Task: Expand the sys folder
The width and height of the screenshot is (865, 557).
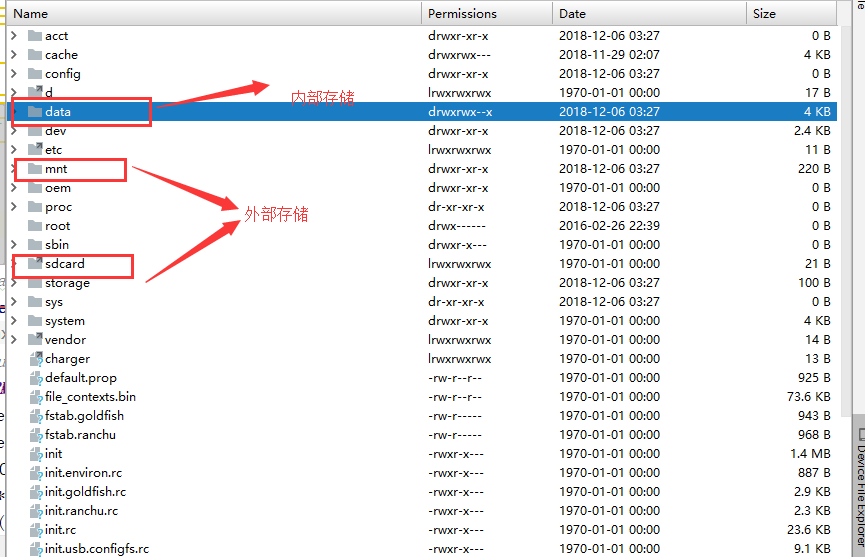Action: point(14,302)
